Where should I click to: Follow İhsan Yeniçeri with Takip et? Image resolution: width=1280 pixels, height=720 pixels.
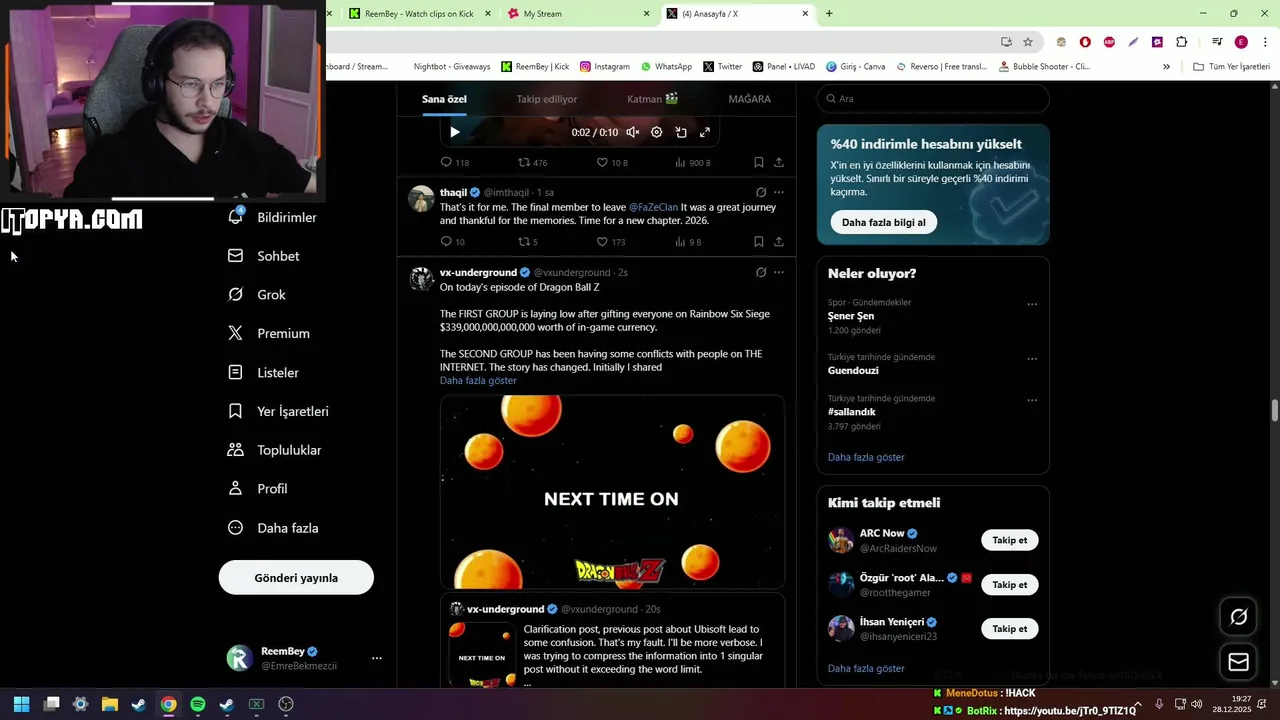pos(1010,629)
